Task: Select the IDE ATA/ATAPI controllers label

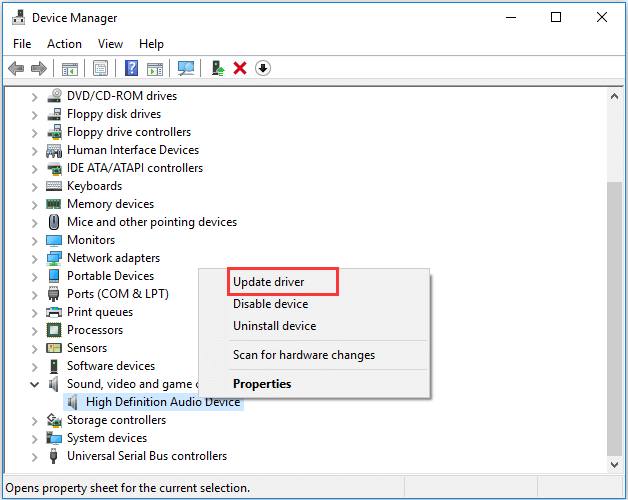Action: point(135,168)
